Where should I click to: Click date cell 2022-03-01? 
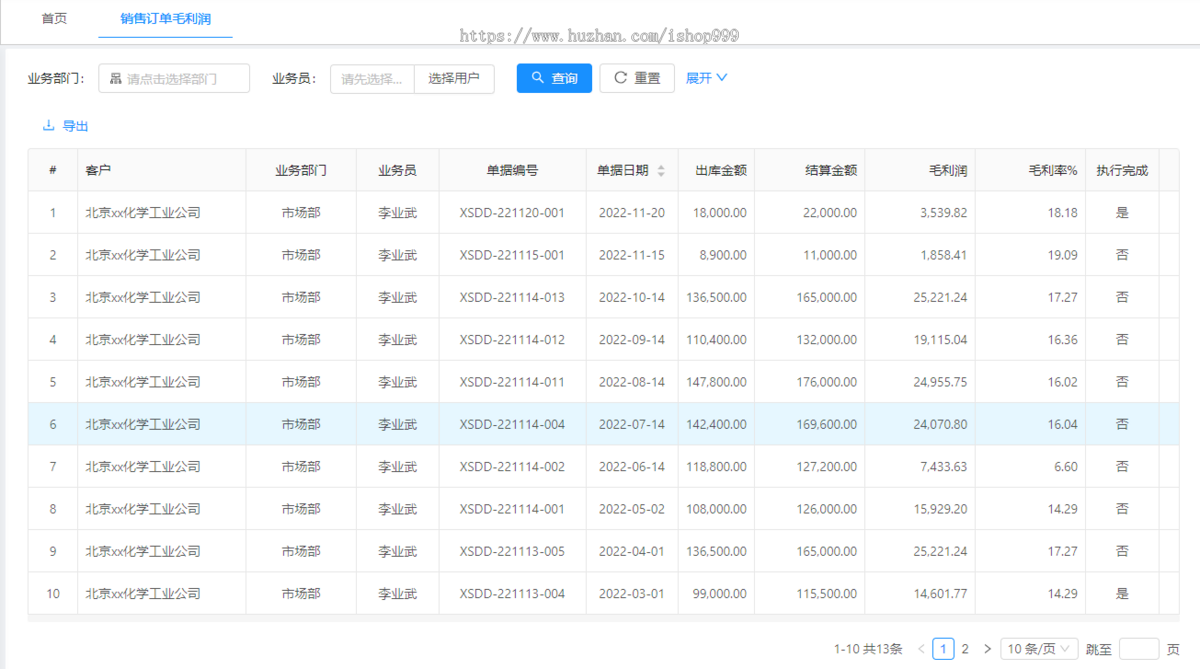click(x=631, y=594)
